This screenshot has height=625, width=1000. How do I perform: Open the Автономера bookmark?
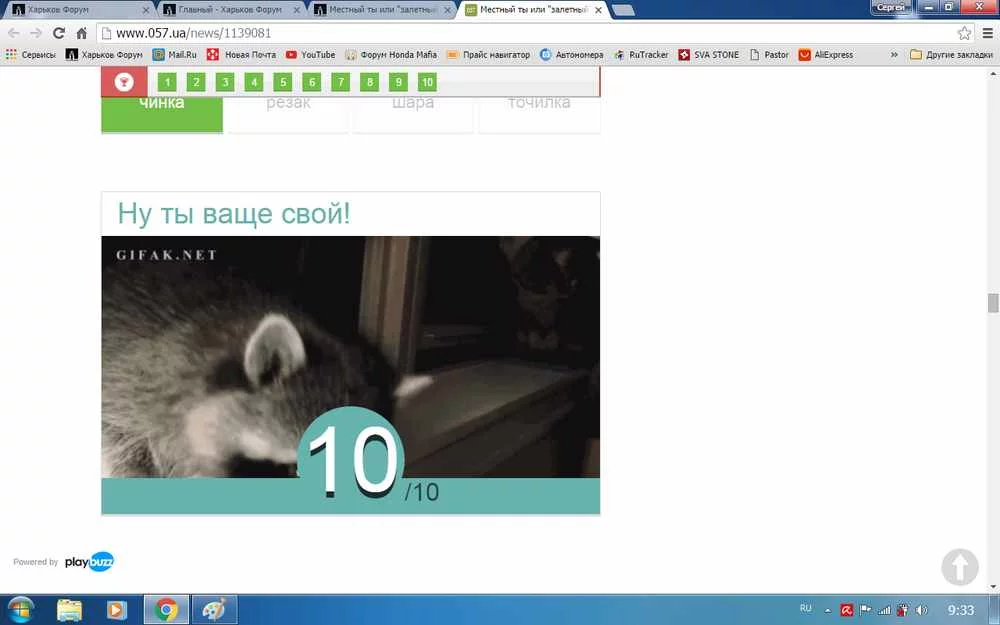(x=571, y=55)
